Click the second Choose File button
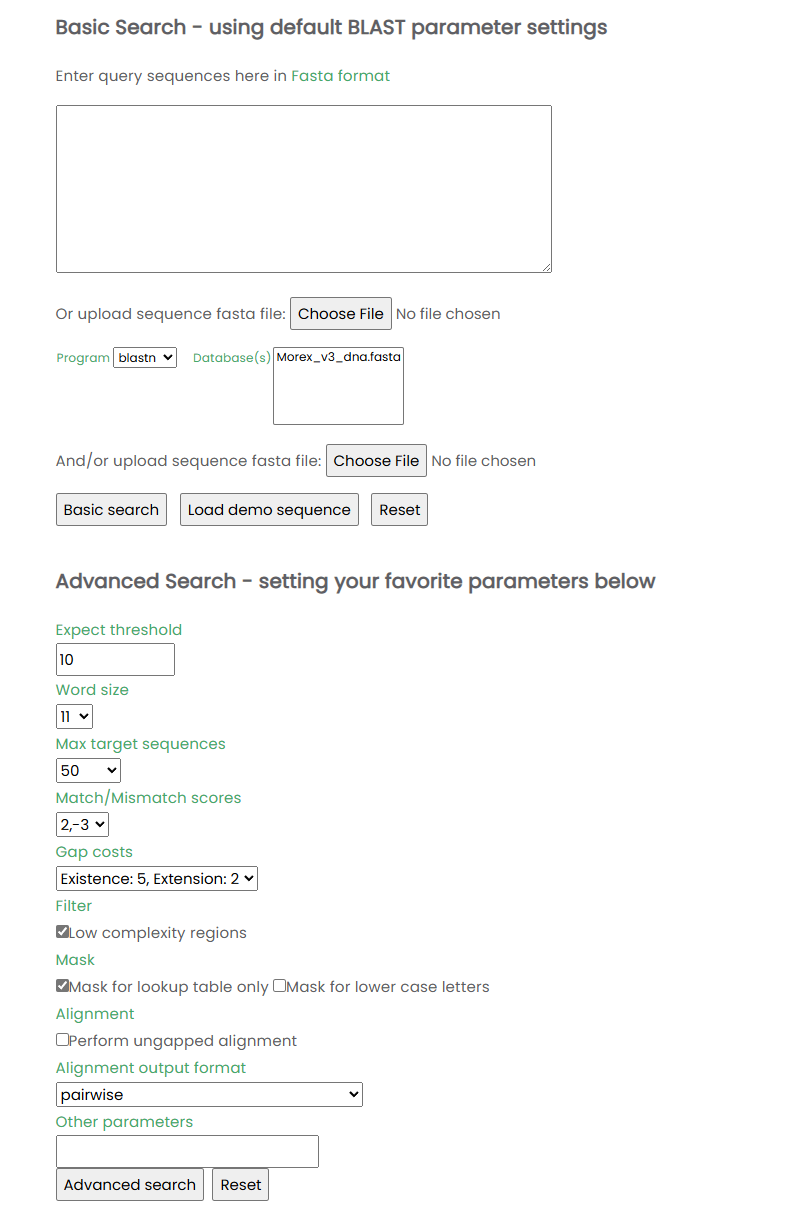The width and height of the screenshot is (792, 1226). [376, 461]
